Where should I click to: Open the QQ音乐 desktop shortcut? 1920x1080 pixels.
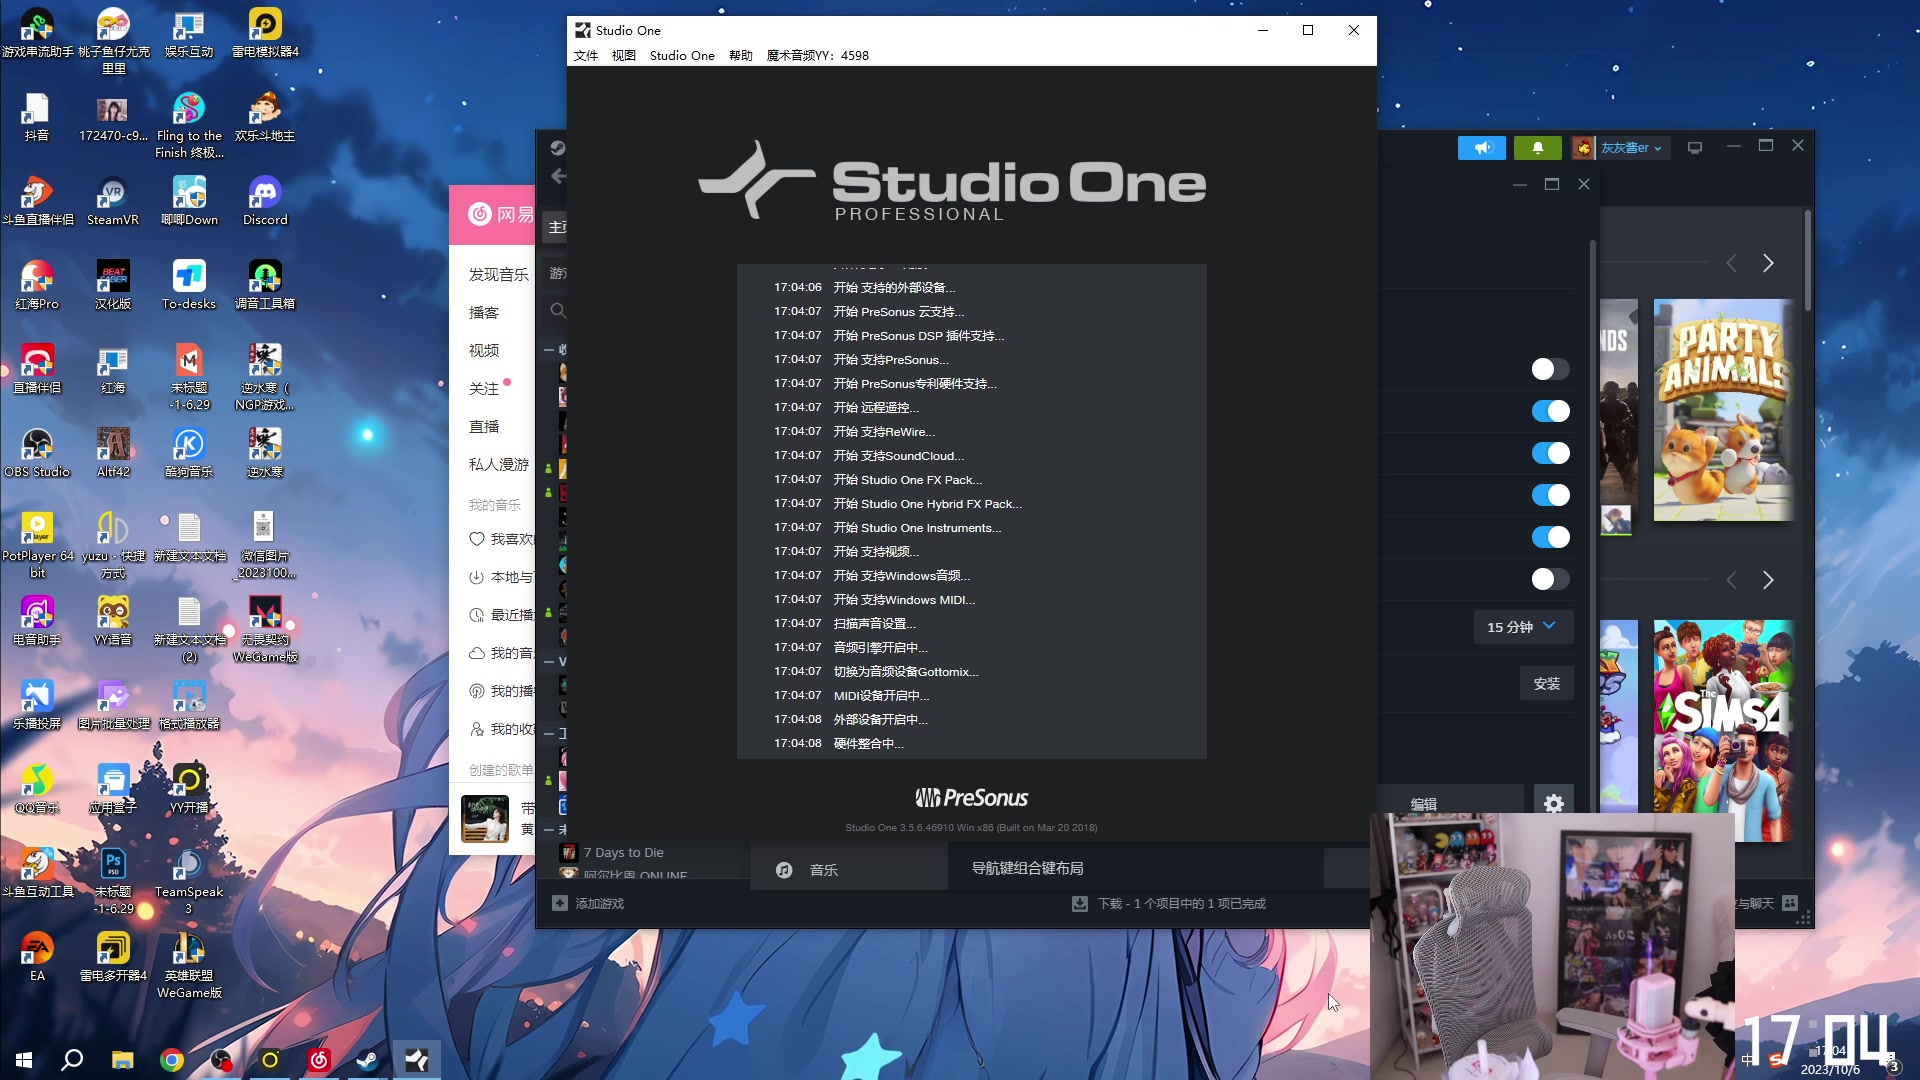tap(37, 788)
